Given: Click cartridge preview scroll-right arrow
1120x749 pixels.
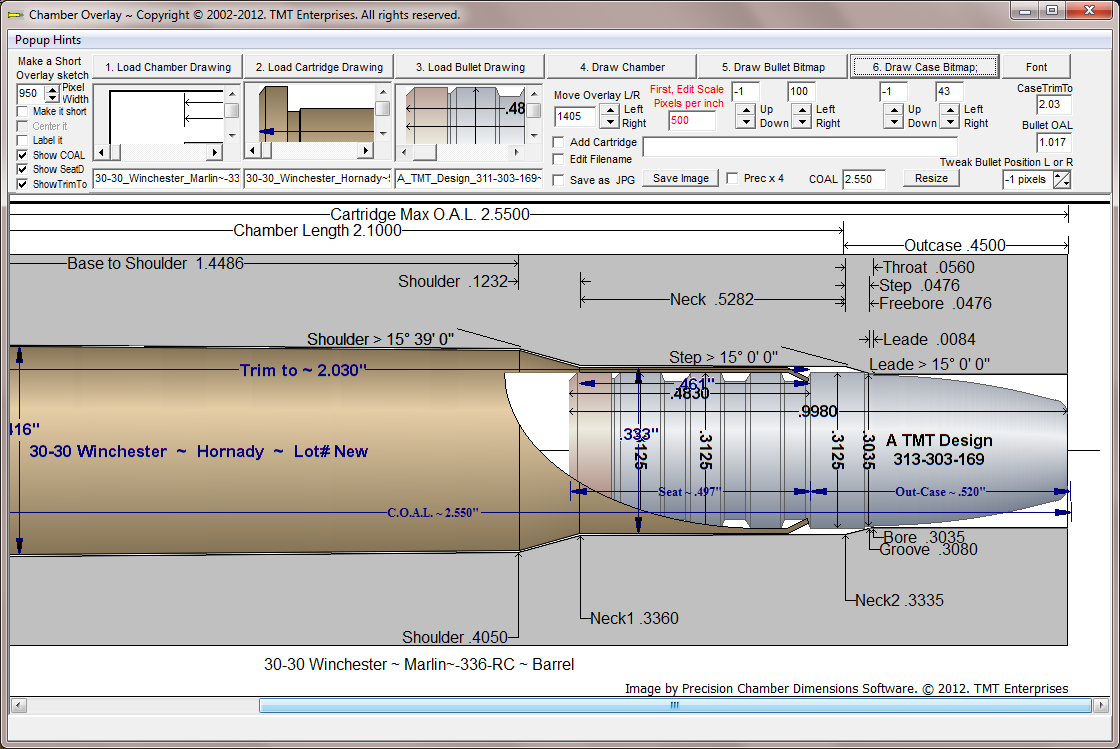Looking at the screenshot, I should coord(366,151).
